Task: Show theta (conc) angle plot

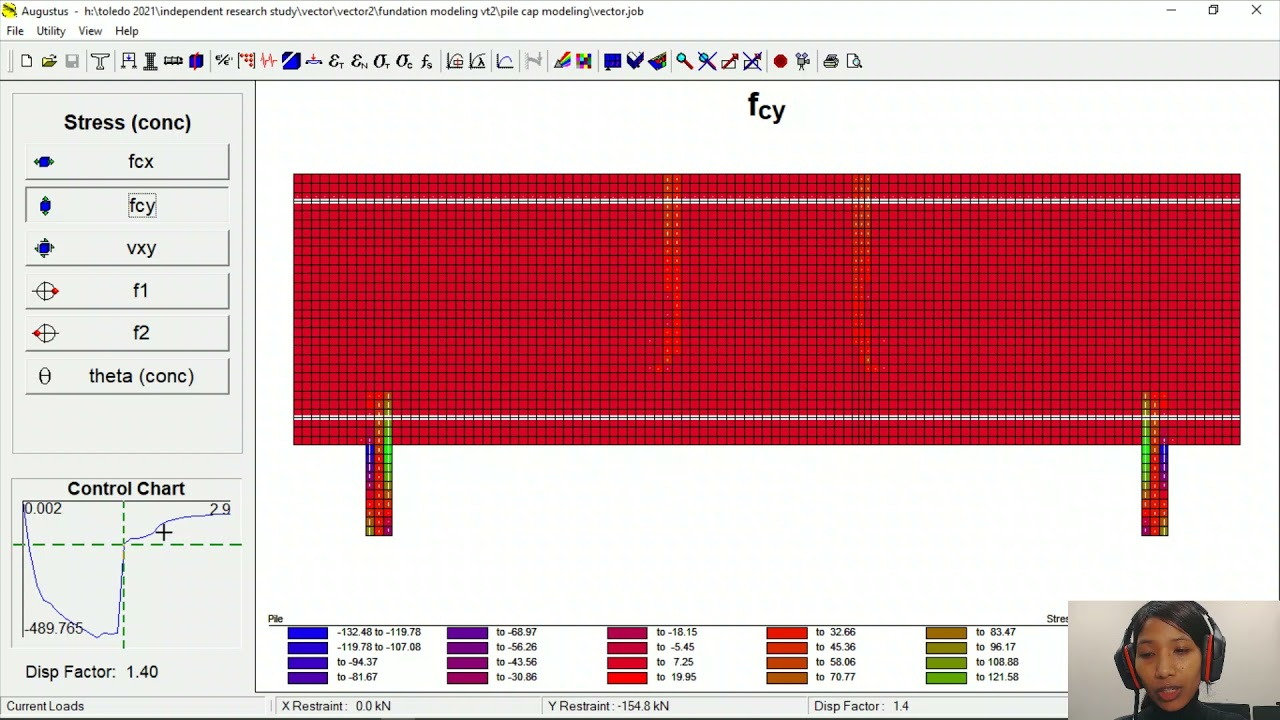Action: (x=127, y=376)
